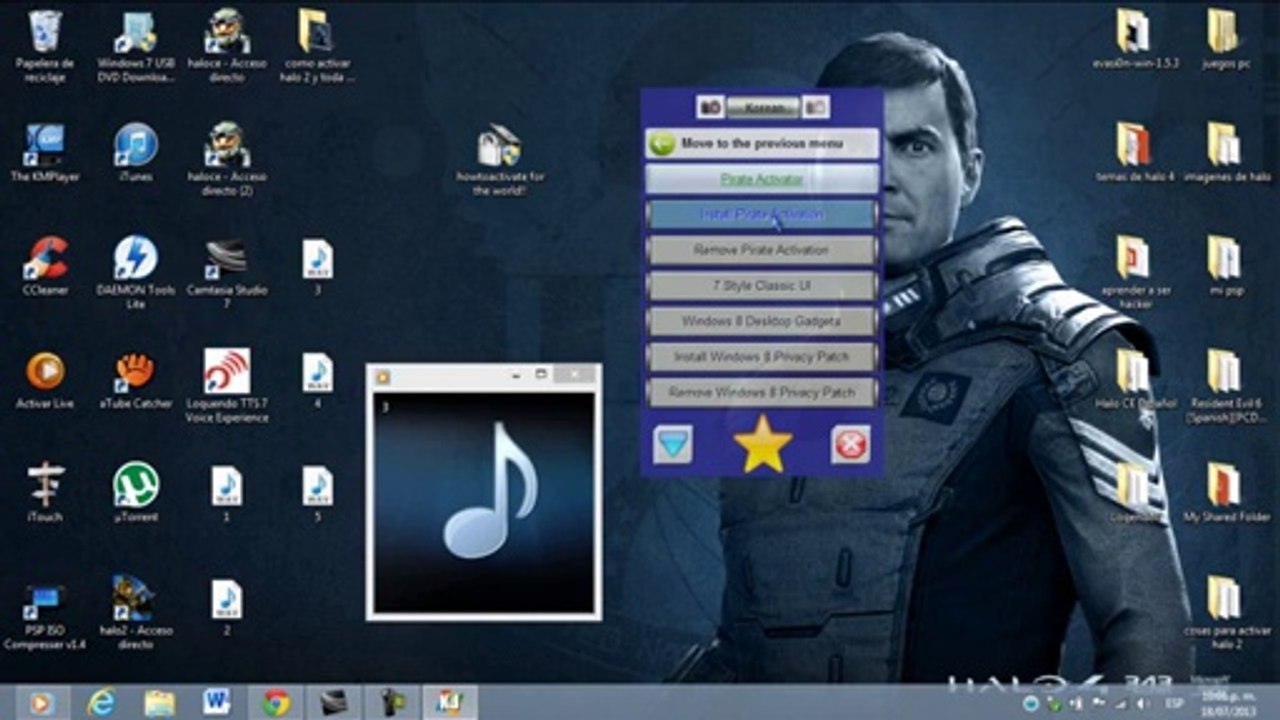Open the Korean language dropdown

click(763, 107)
